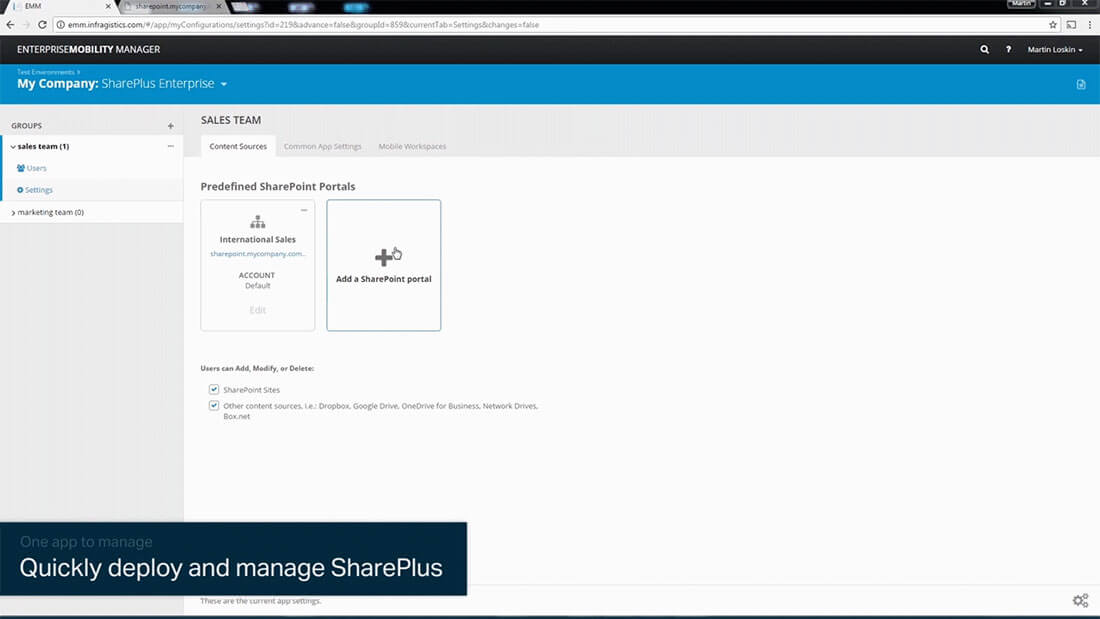Switch to Content Sources tab
This screenshot has height=619, width=1100.
238,146
